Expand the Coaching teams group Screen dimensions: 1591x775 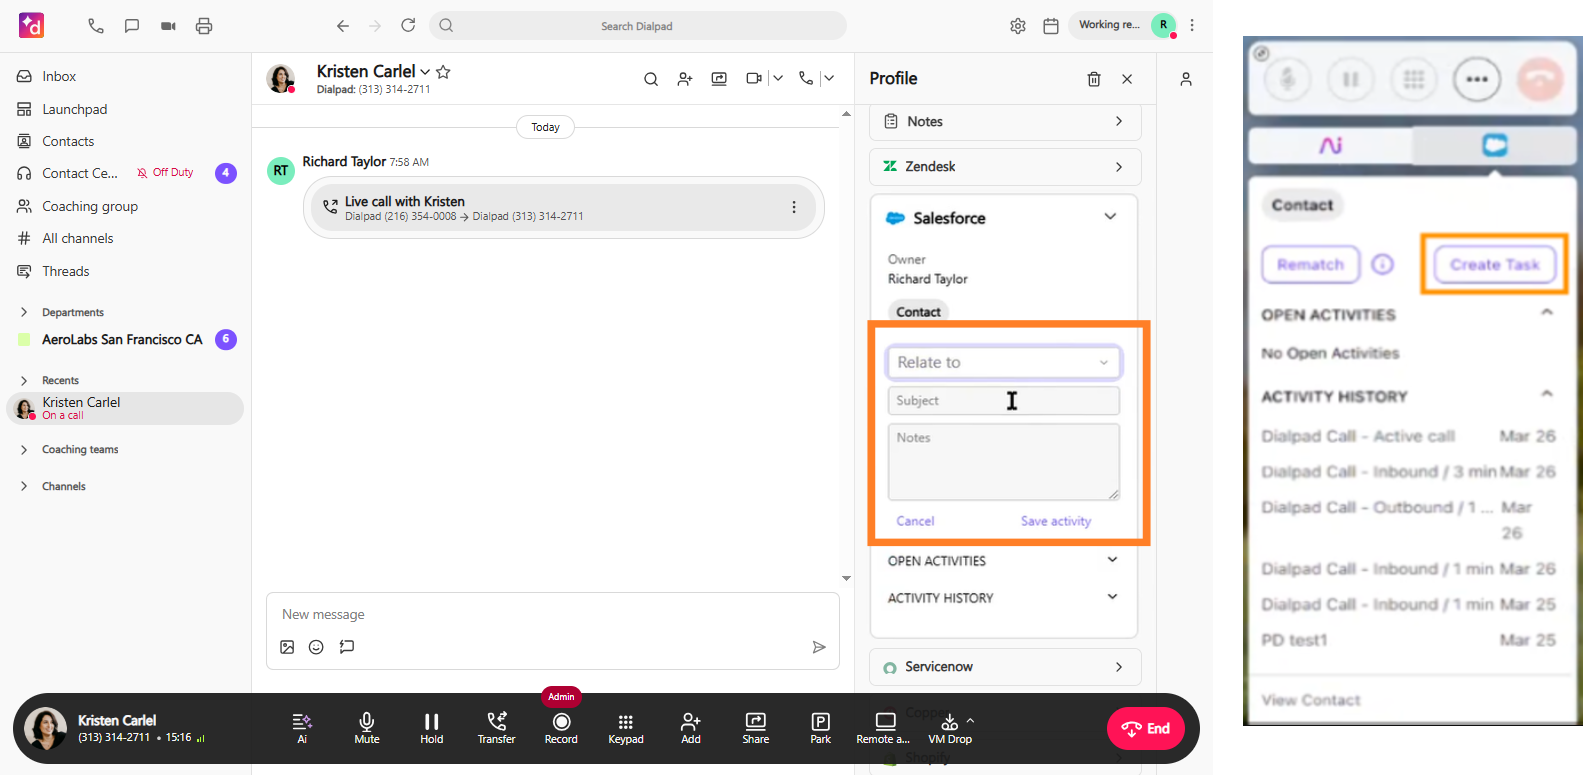point(24,450)
